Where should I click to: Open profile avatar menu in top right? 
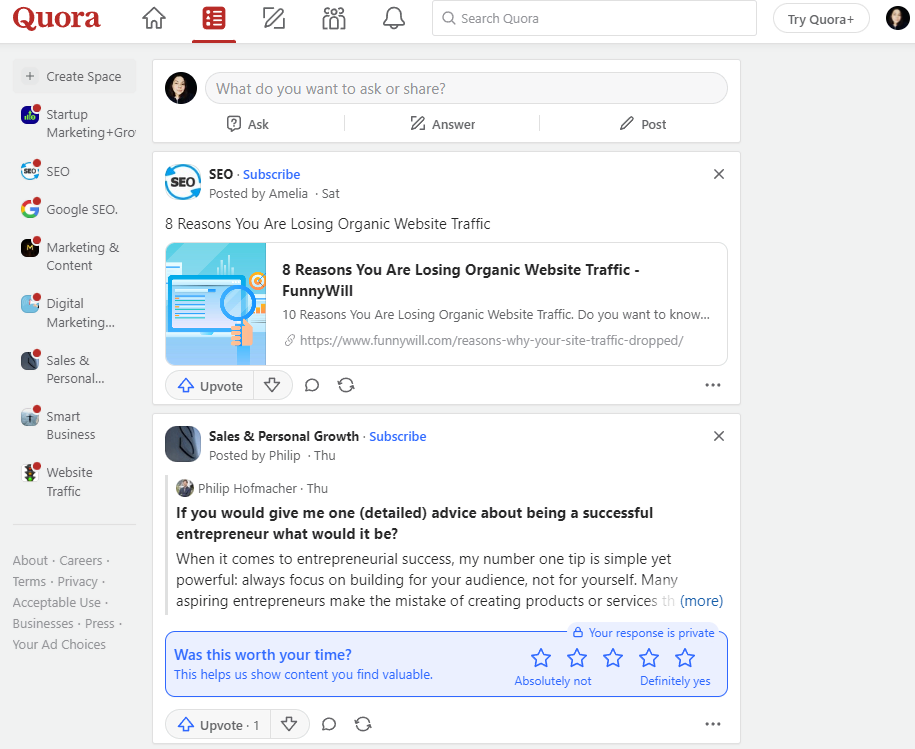point(897,19)
